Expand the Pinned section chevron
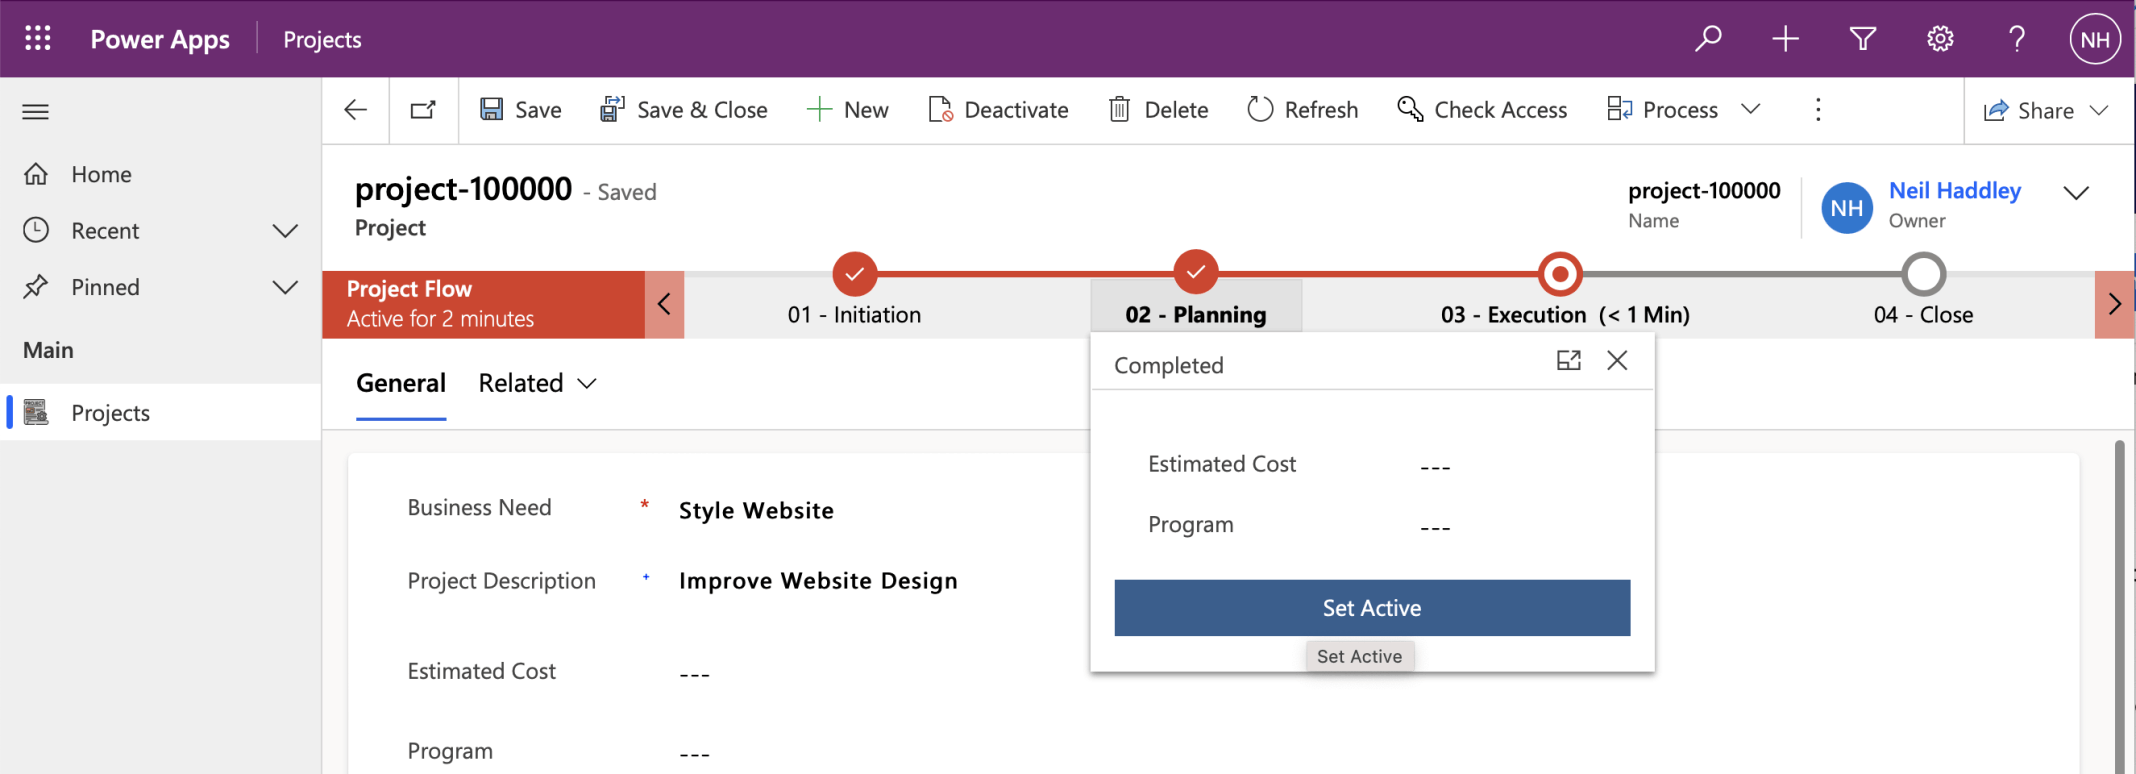Screen dimensions: 2136x774 (x=285, y=288)
